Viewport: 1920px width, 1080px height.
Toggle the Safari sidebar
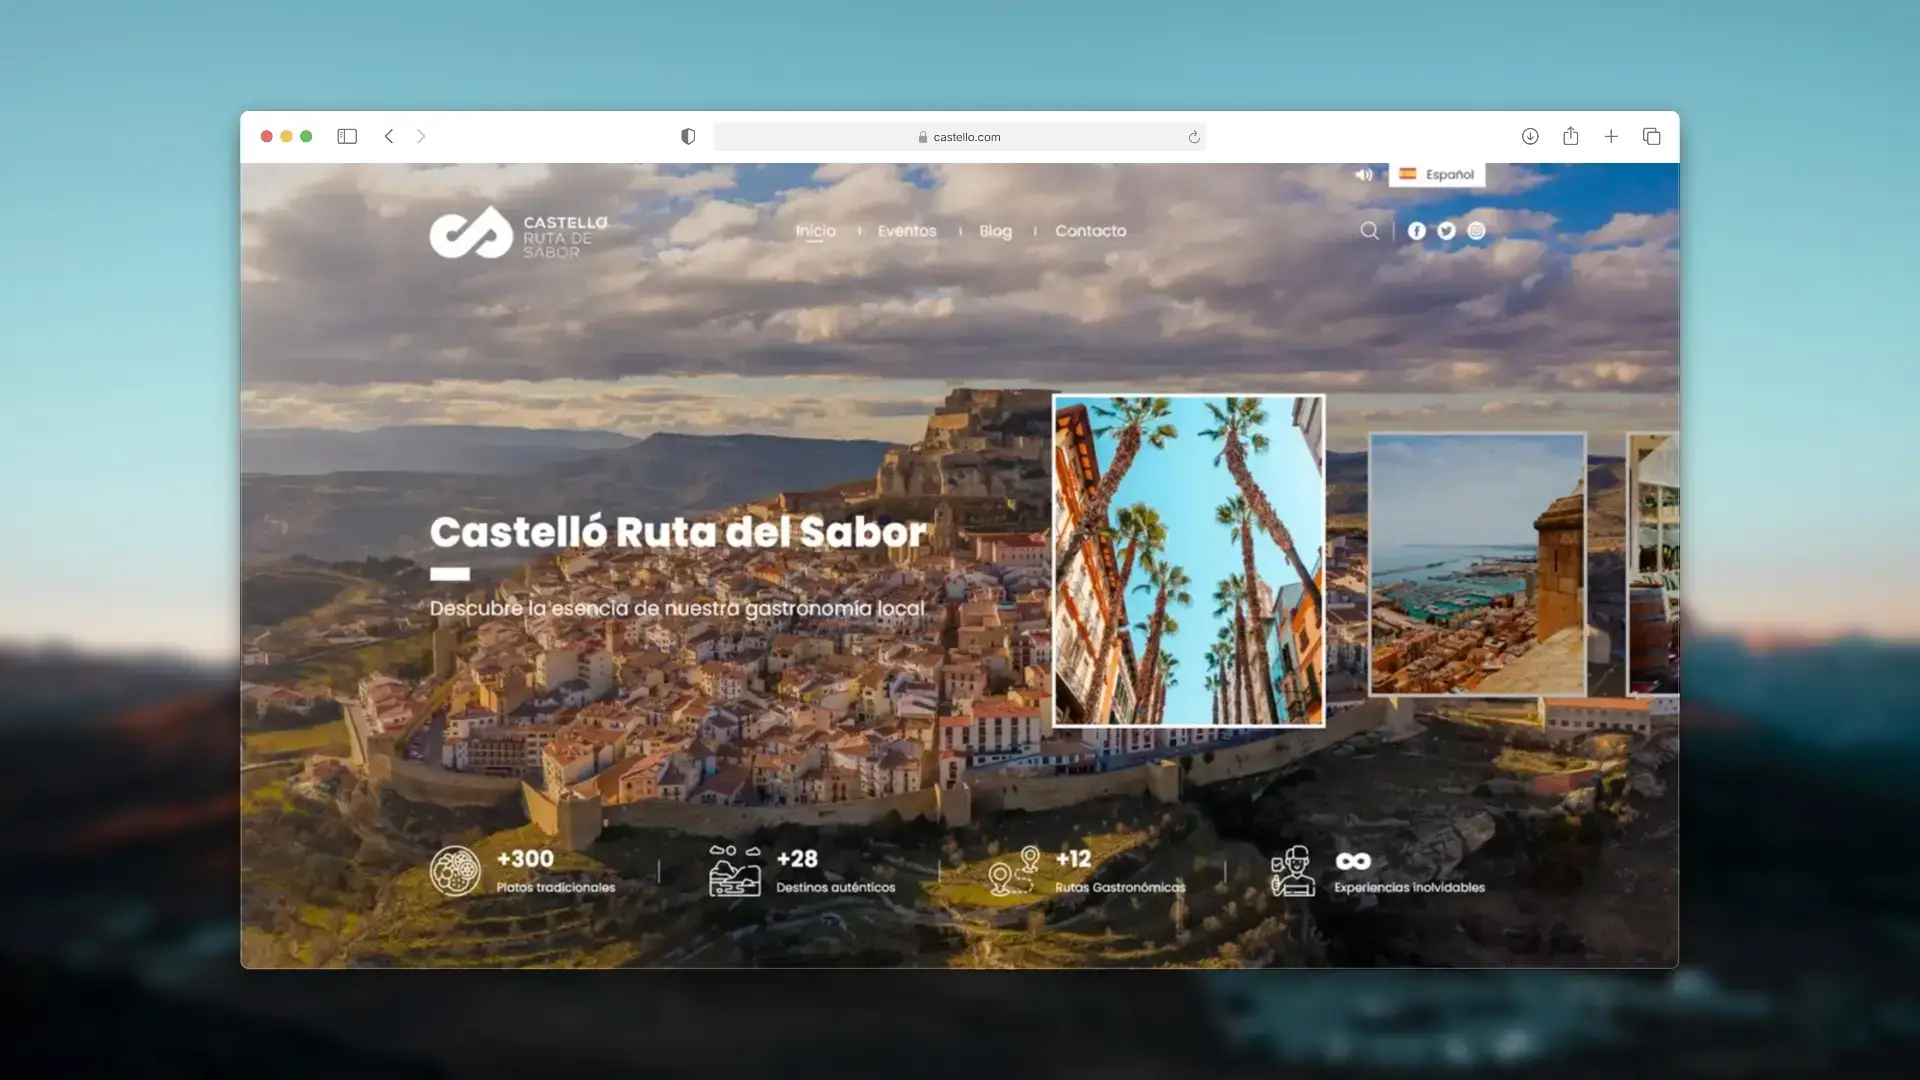click(347, 137)
